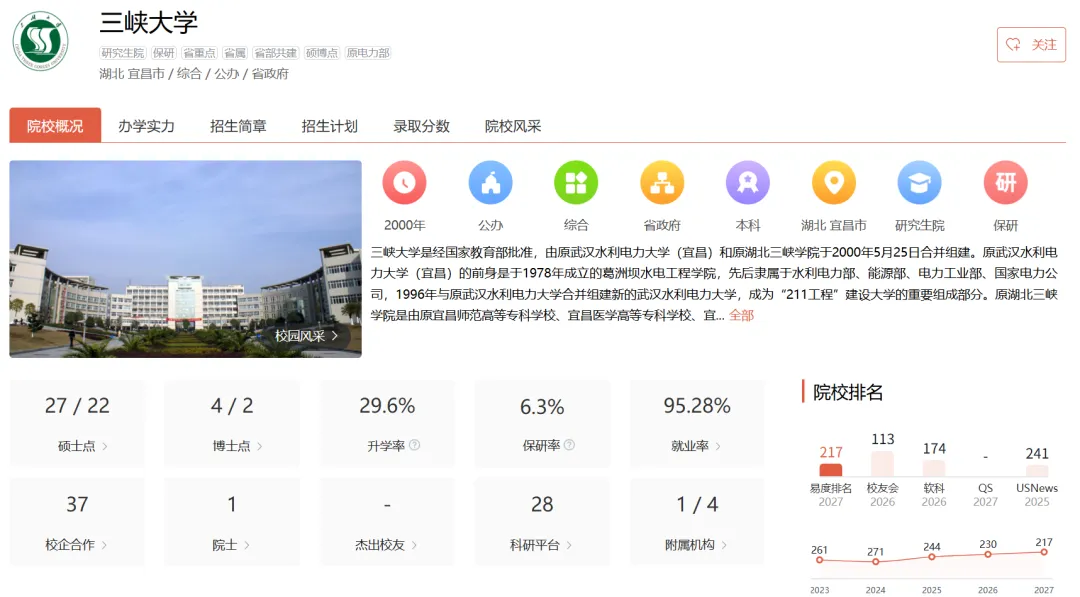Click the help icon beside 保研率
Image resolution: width=1080 pixels, height=597 pixels.
(x=570, y=445)
